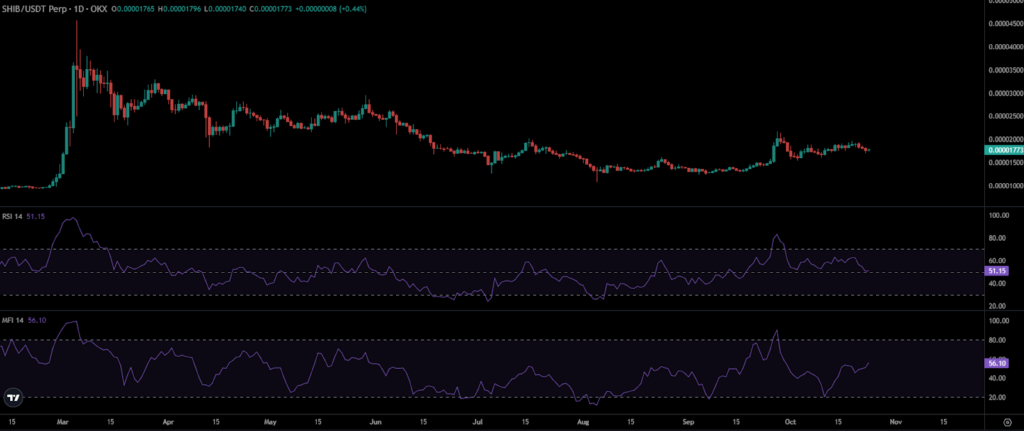Click the 0.00001000 price axis label
This screenshot has width=1024, height=431.
pyautogui.click(x=1006, y=186)
